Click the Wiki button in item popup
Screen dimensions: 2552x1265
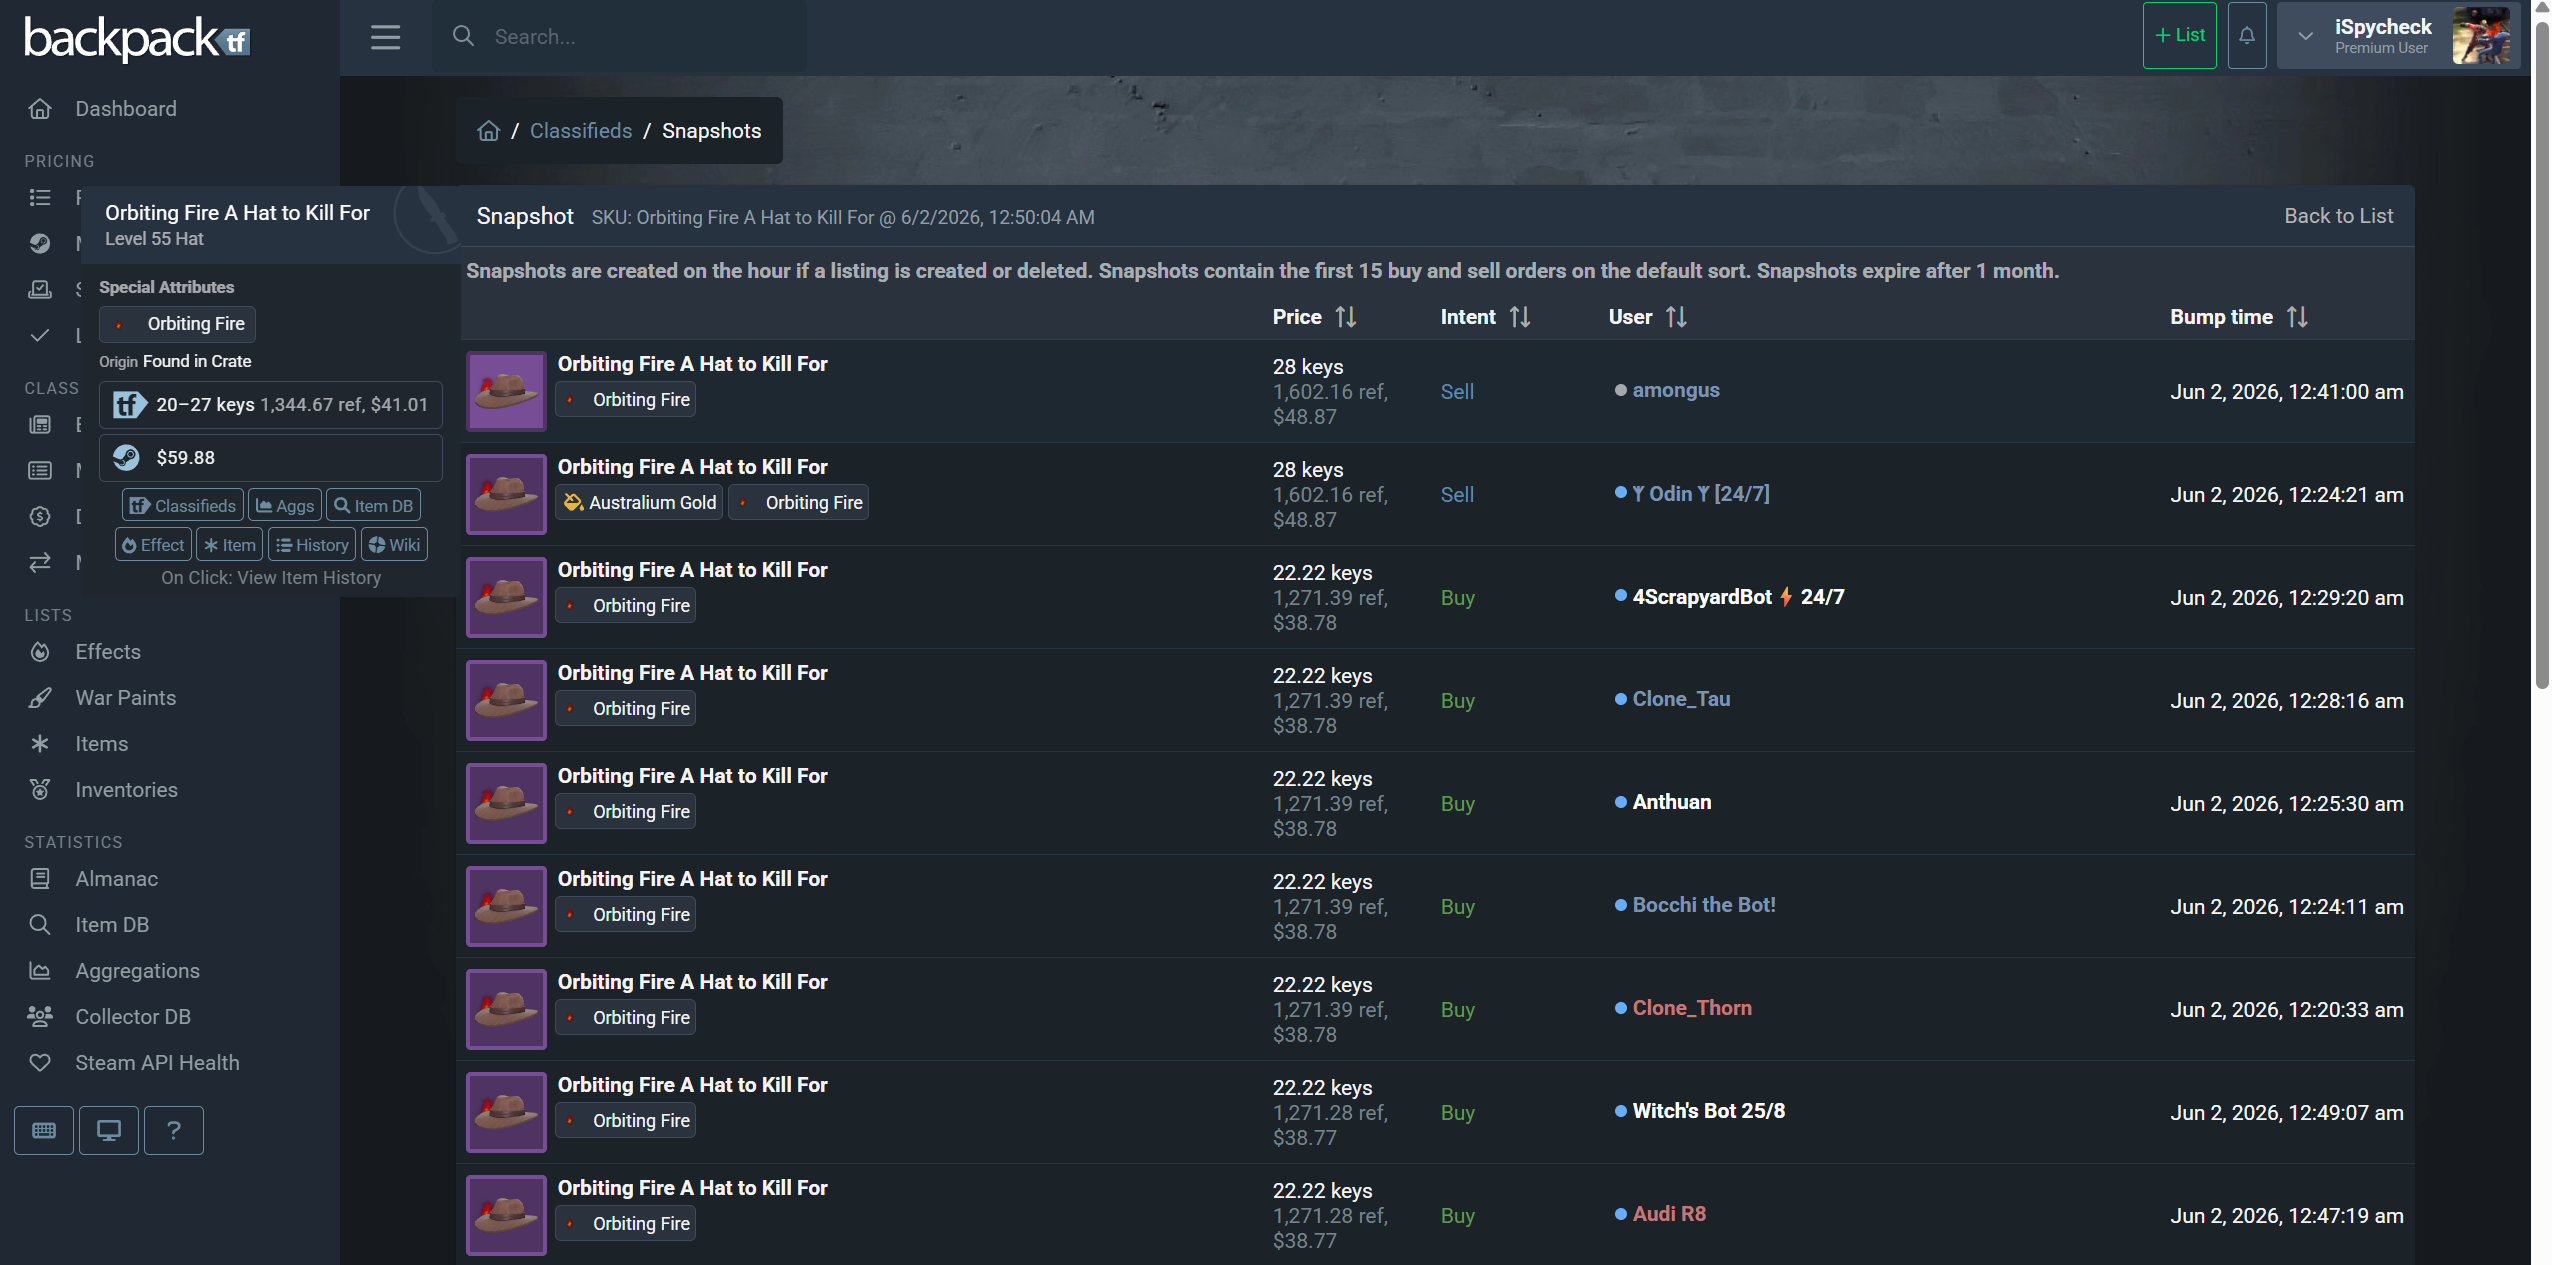[394, 545]
